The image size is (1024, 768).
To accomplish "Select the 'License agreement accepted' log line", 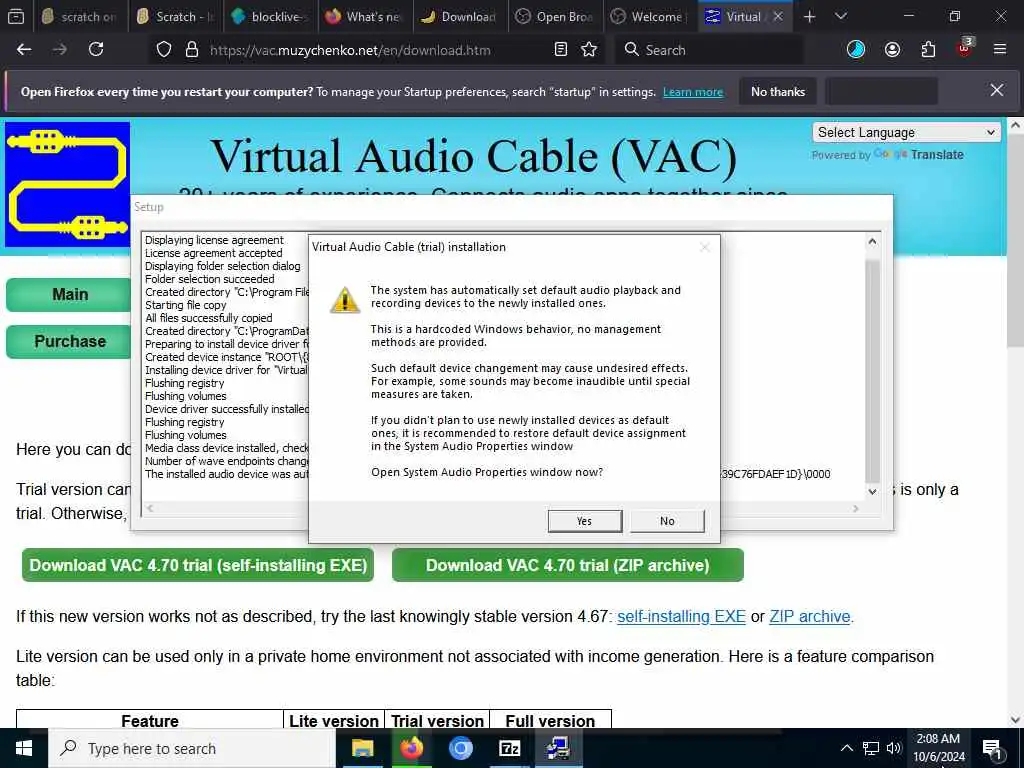I will (x=214, y=253).
